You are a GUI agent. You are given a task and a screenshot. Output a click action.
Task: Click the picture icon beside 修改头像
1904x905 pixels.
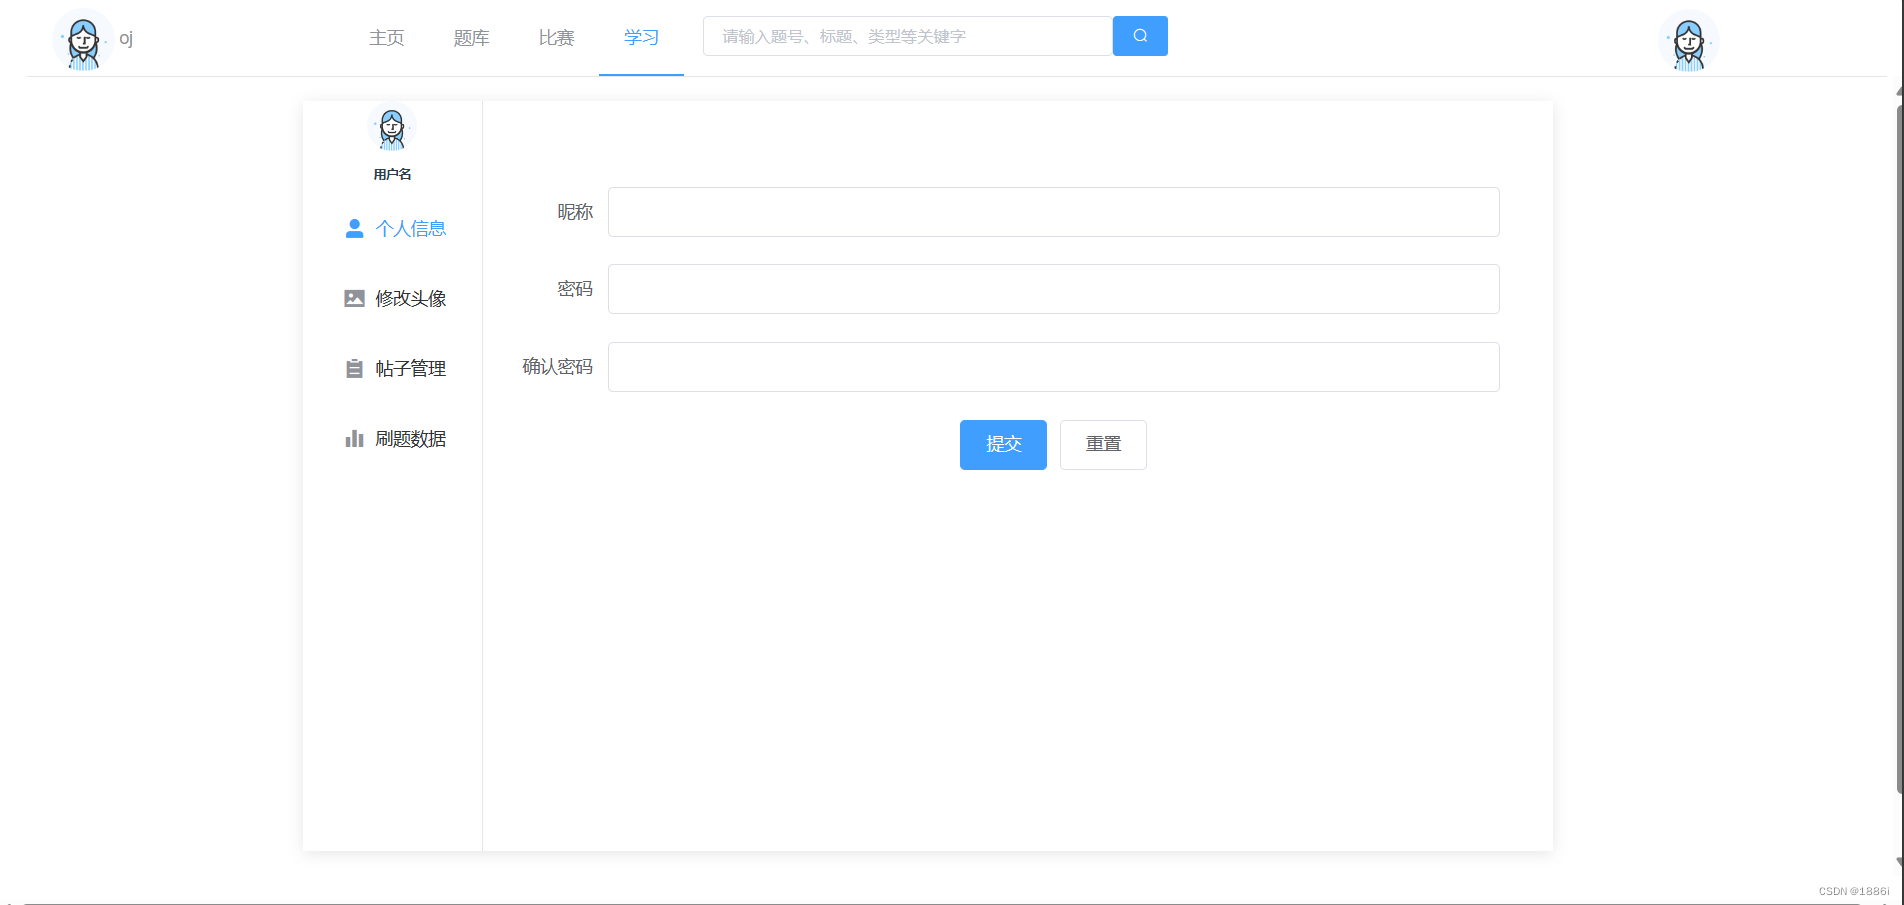[x=354, y=299]
